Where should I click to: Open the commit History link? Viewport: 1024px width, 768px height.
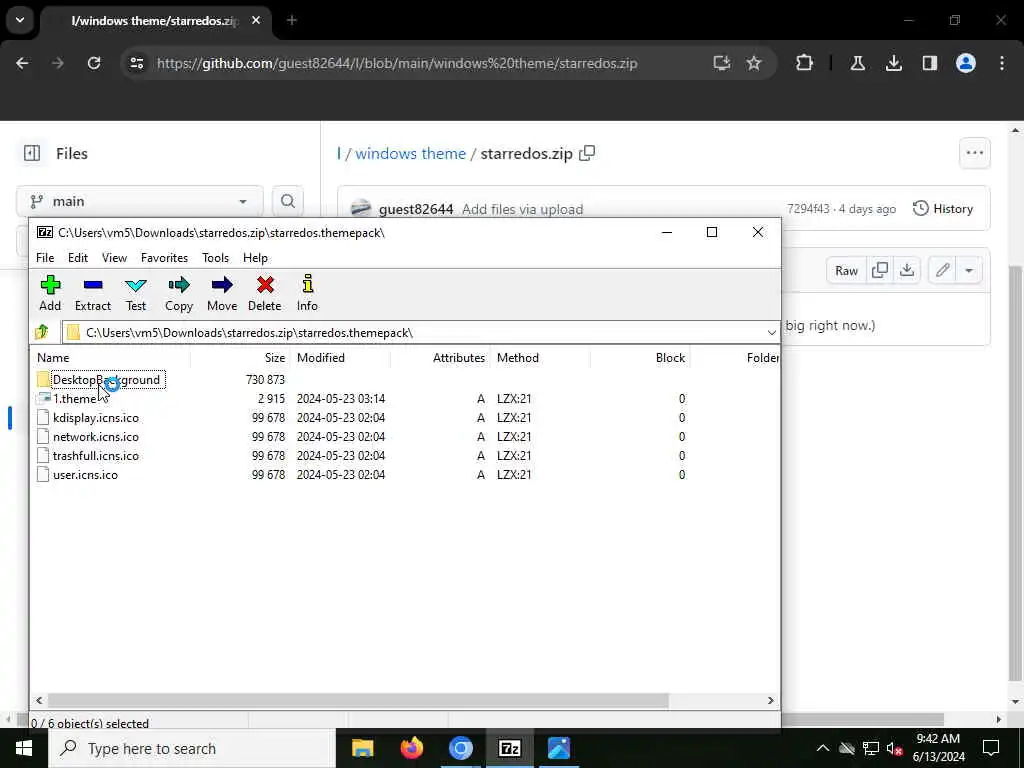click(x=943, y=209)
